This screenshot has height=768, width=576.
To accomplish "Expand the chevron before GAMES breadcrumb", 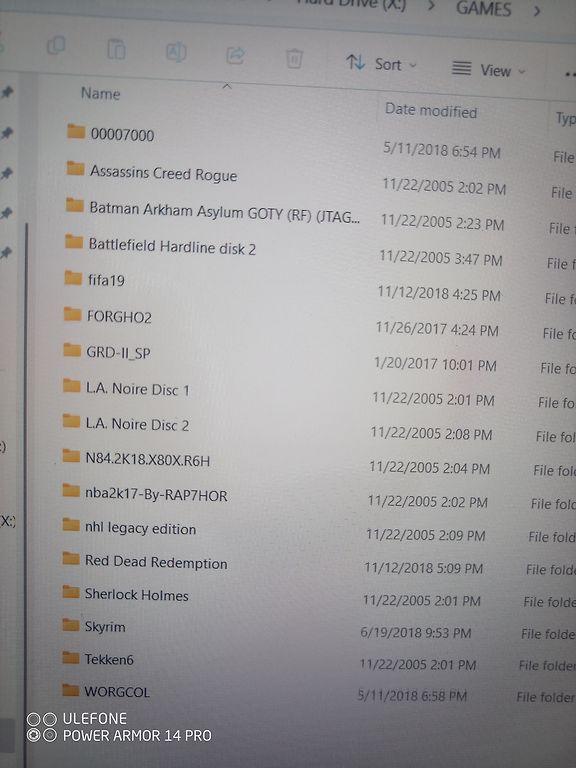I will (431, 6).
